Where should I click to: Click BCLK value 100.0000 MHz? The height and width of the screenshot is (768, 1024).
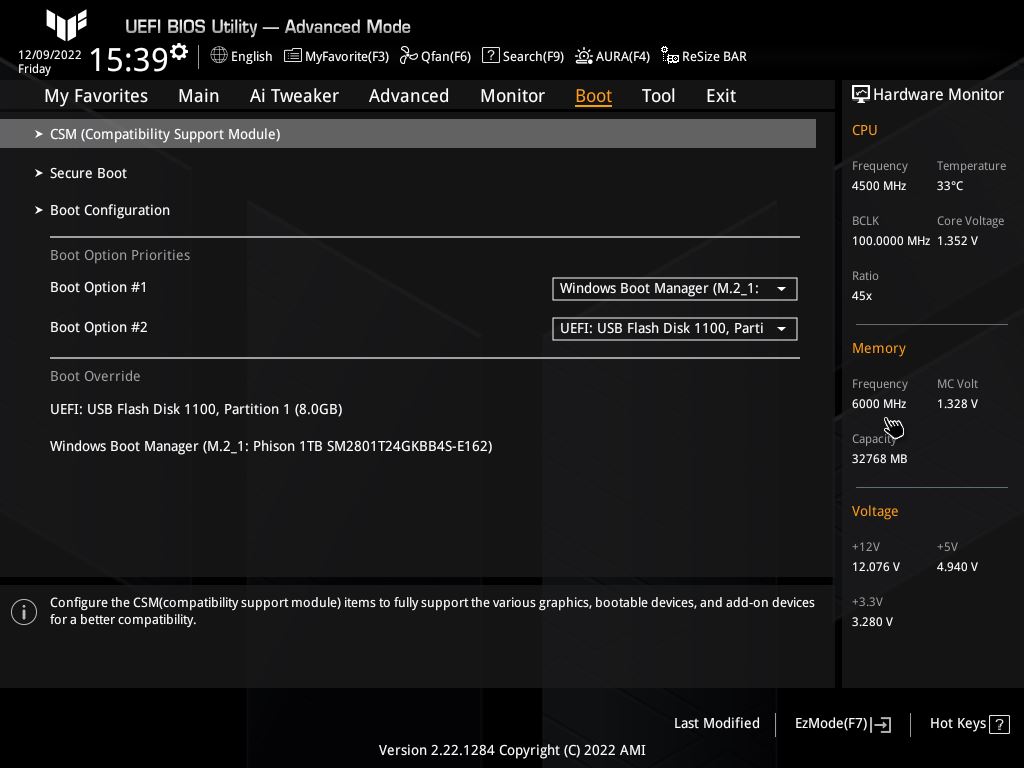[890, 240]
